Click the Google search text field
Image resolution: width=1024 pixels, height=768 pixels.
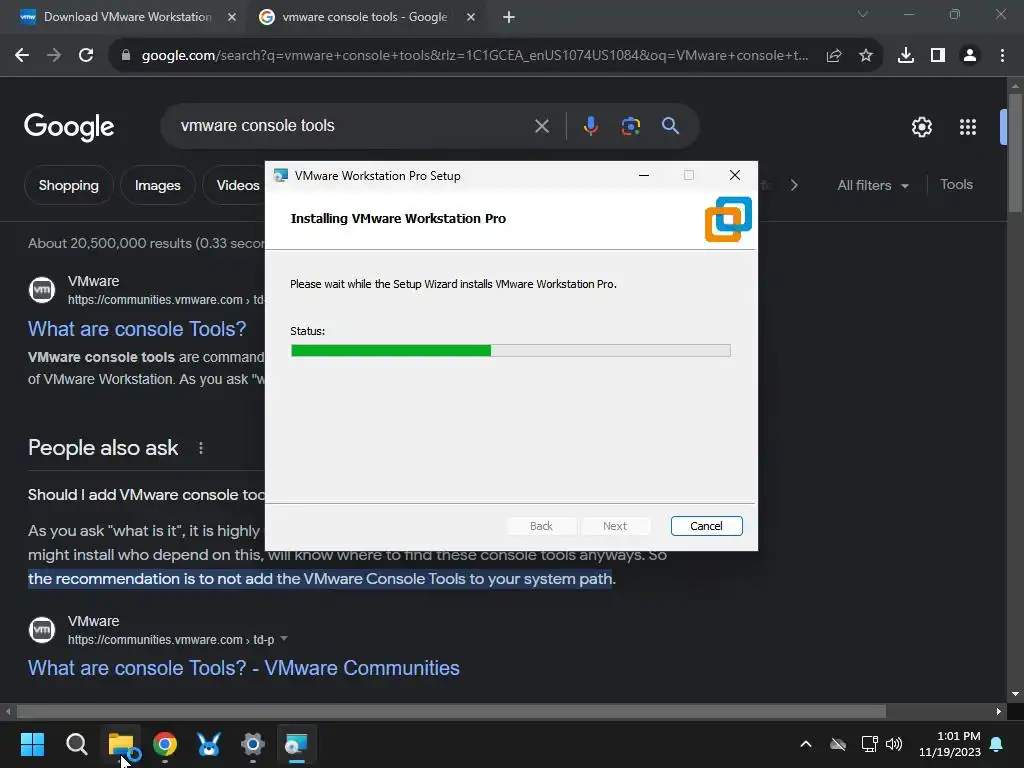pyautogui.click(x=353, y=126)
